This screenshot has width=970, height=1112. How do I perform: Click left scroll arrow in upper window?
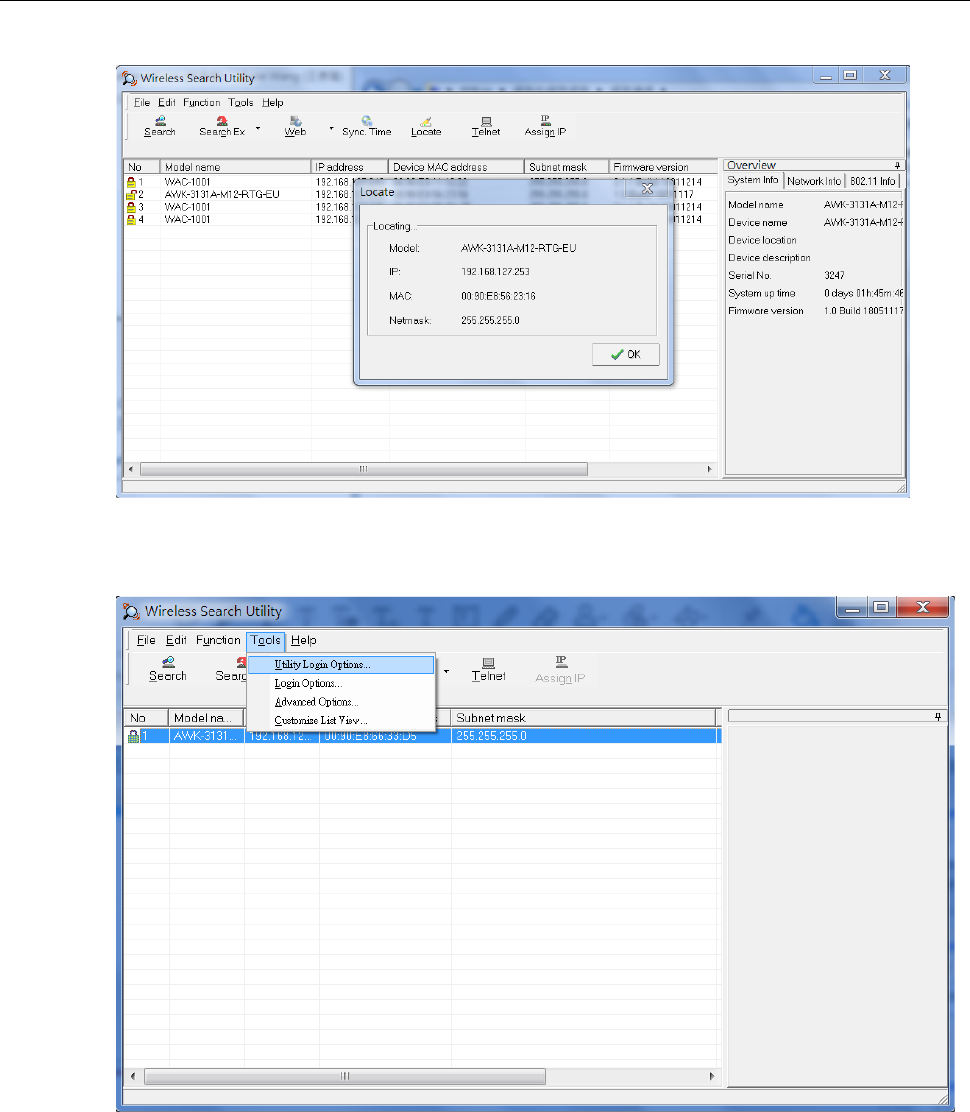(130, 469)
